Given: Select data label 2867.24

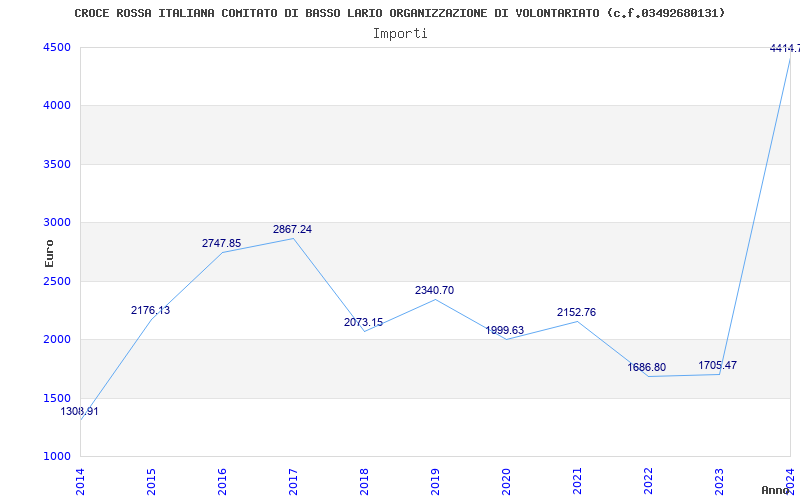Looking at the screenshot, I should coord(292,230).
